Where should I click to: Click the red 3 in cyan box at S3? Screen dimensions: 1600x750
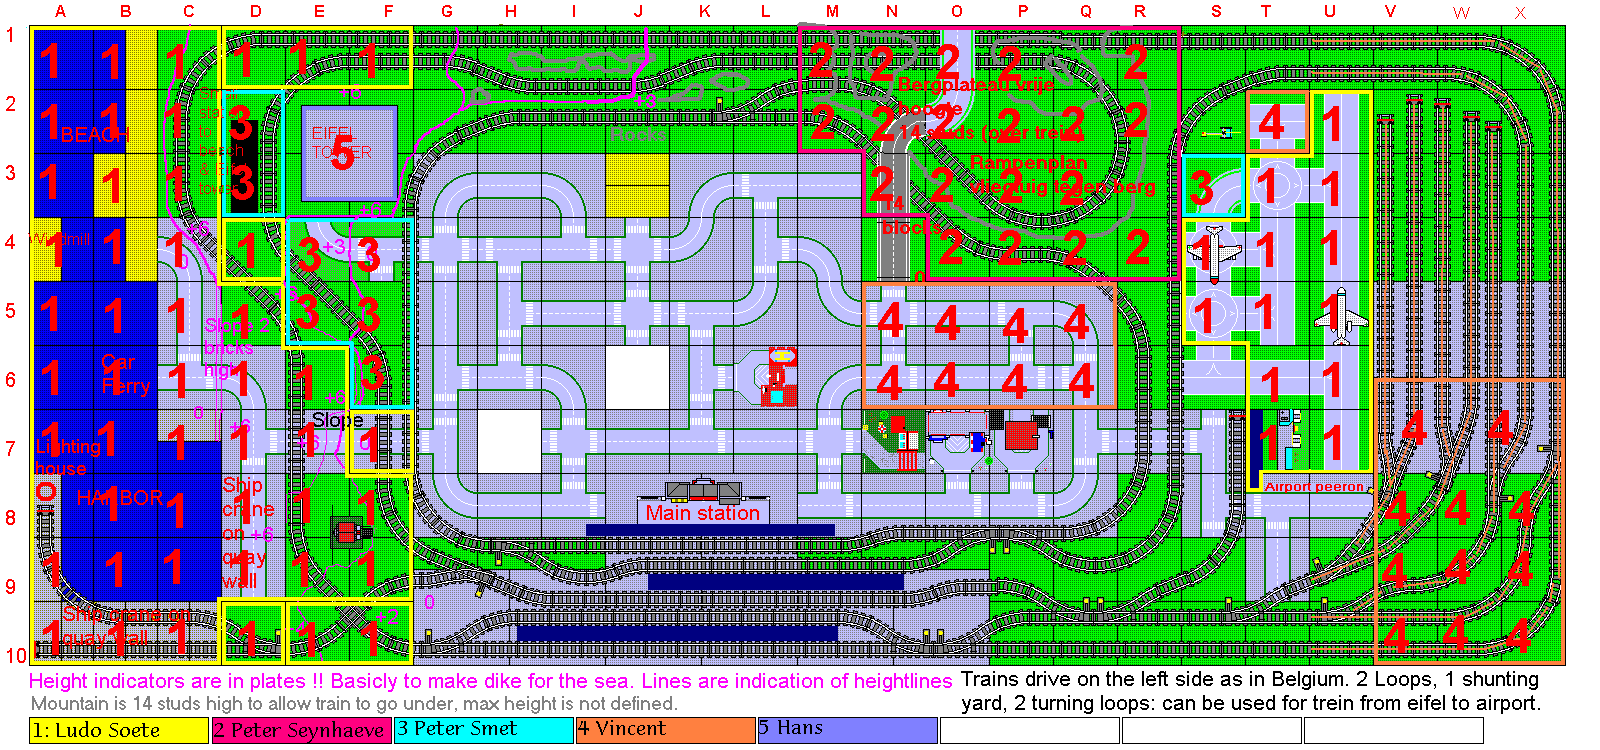coord(1202,187)
